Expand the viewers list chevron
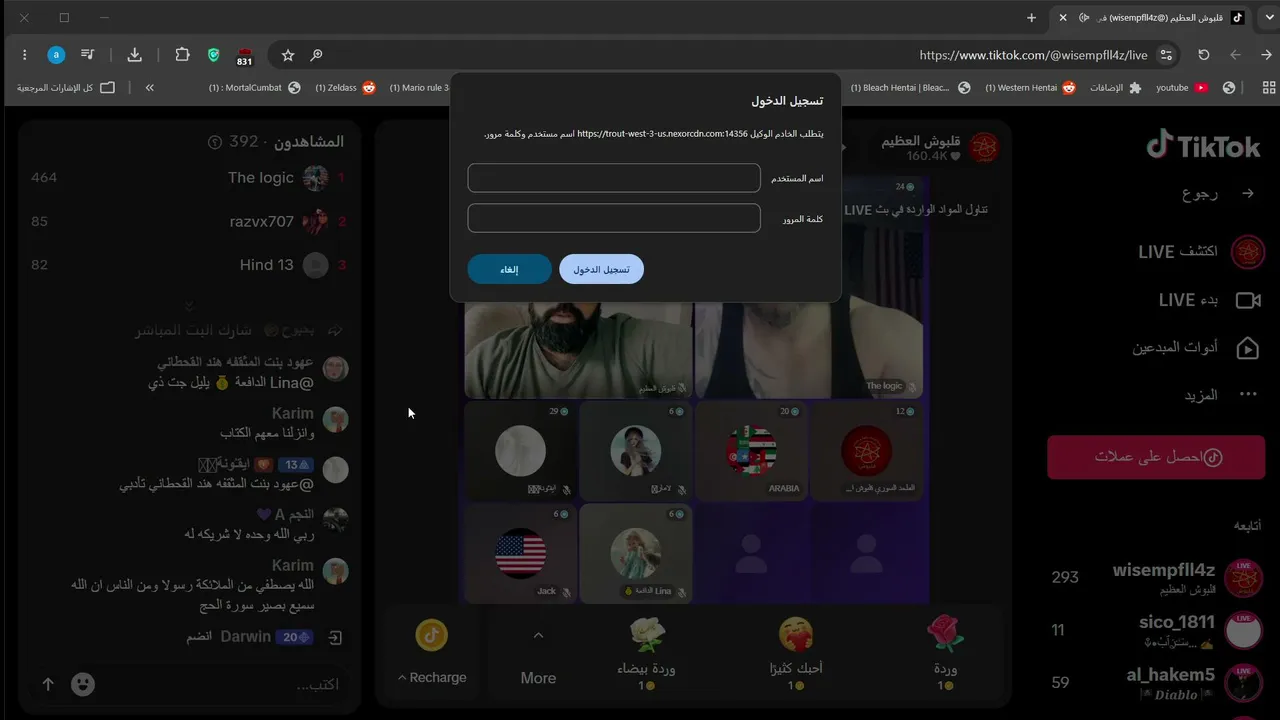1280x720 pixels. coord(189,305)
